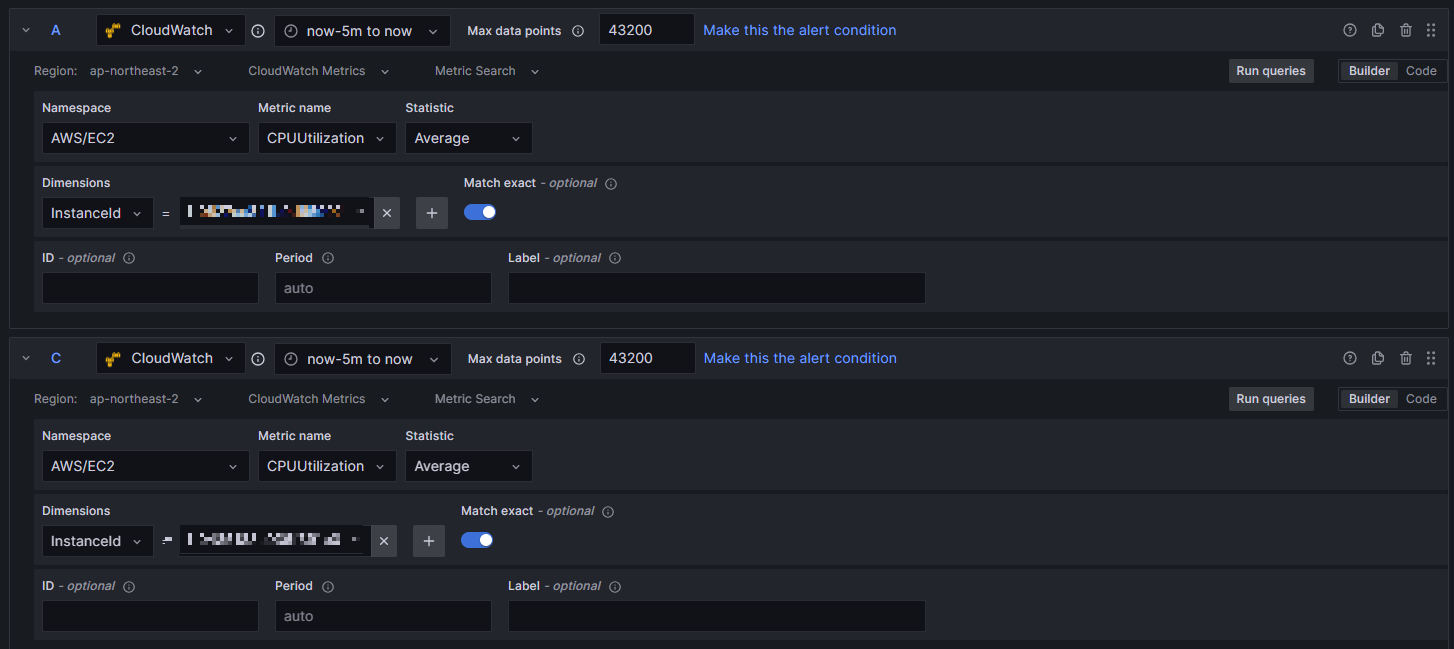The height and width of the screenshot is (649, 1454).
Task: Click Match exact info icon in query A
Action: point(611,184)
